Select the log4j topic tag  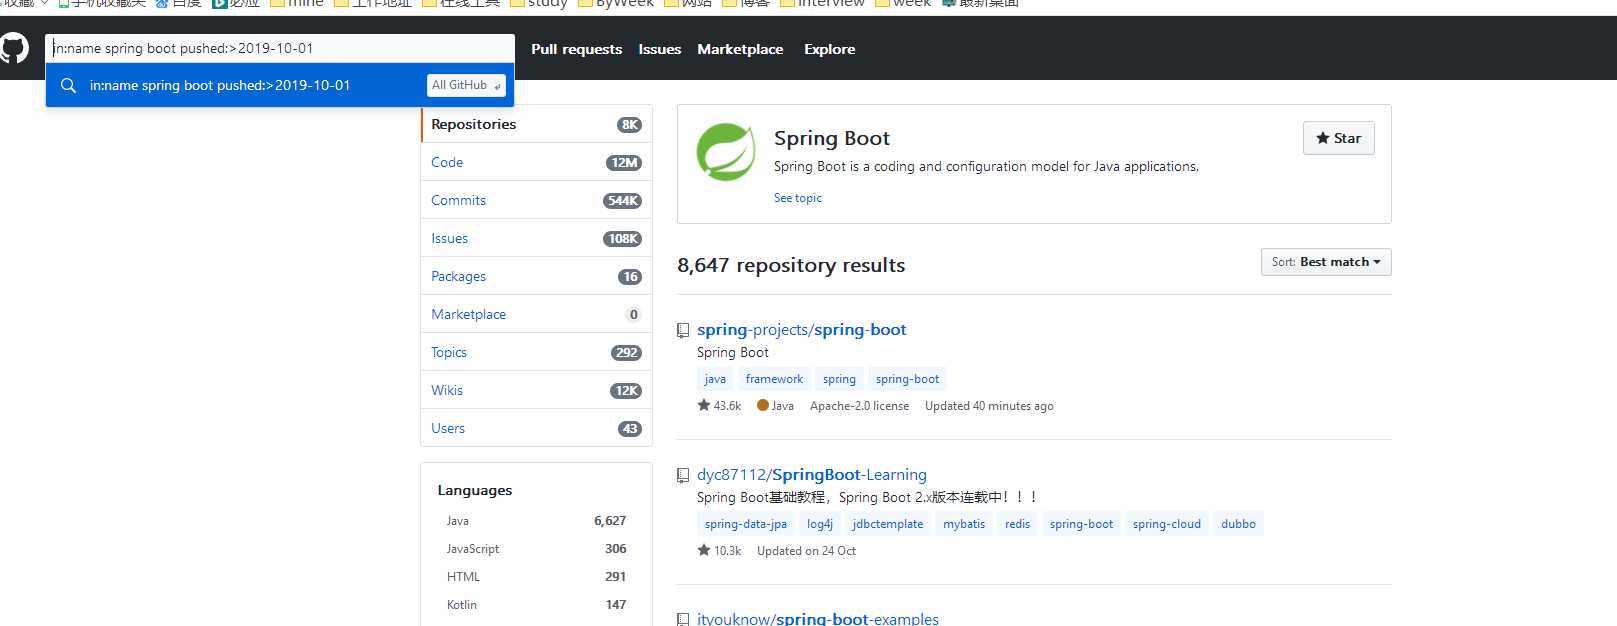[x=820, y=524]
